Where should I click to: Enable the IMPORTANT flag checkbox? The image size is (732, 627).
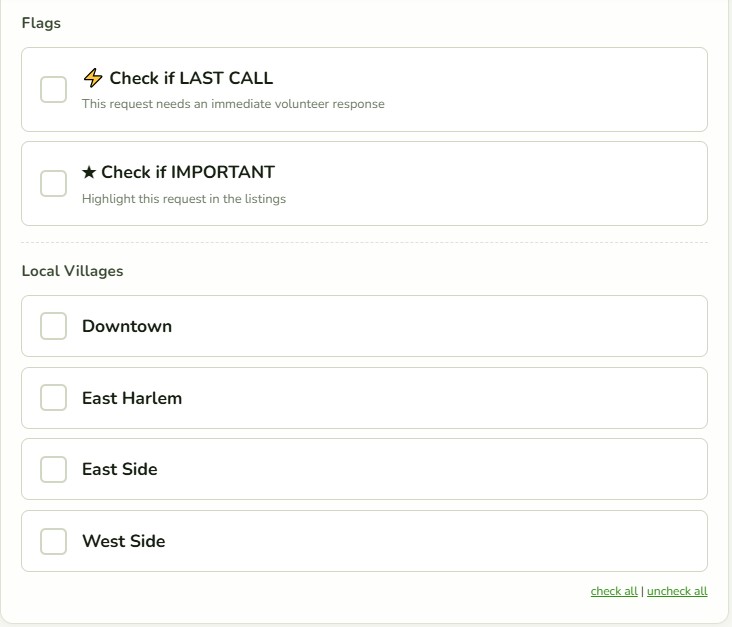click(x=53, y=183)
